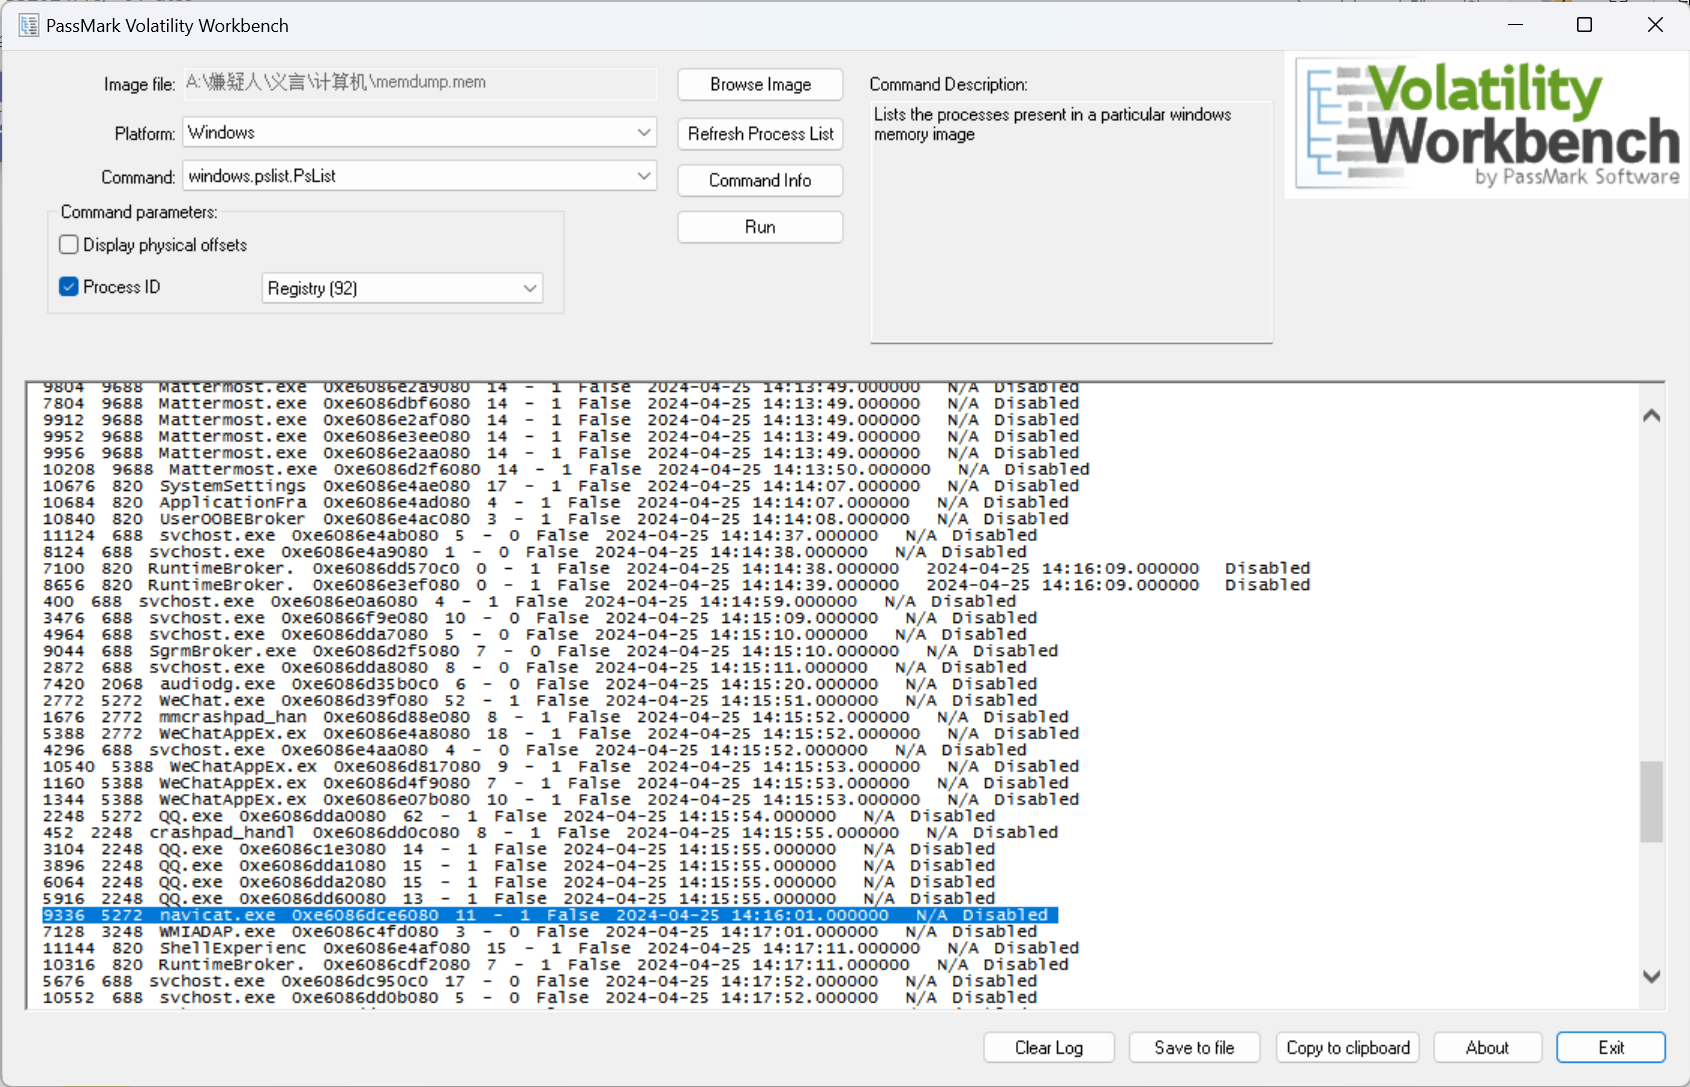Click the ShellExperienc process row

tap(561, 948)
